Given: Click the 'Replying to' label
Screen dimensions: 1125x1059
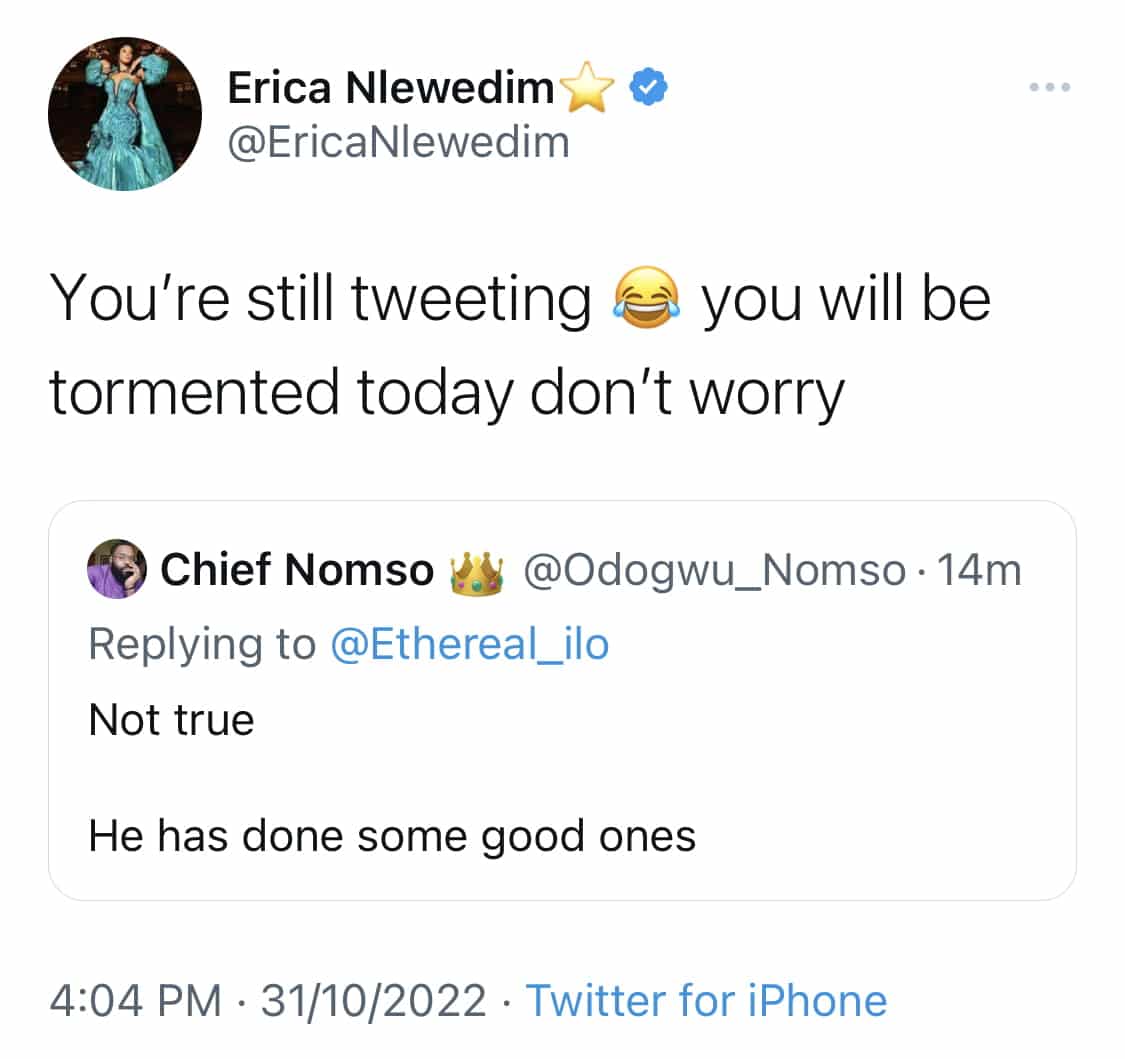Looking at the screenshot, I should point(201,644).
